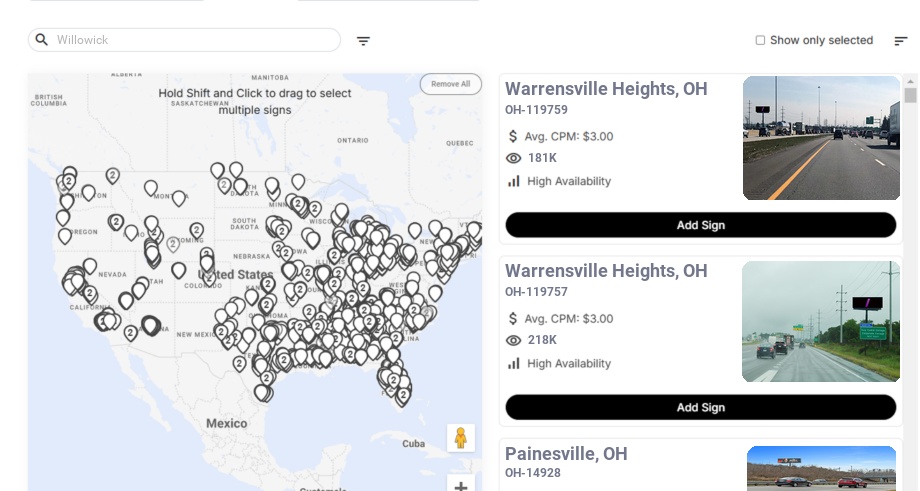Add sign OH-119757 to selection
920x491 pixels.
700,407
